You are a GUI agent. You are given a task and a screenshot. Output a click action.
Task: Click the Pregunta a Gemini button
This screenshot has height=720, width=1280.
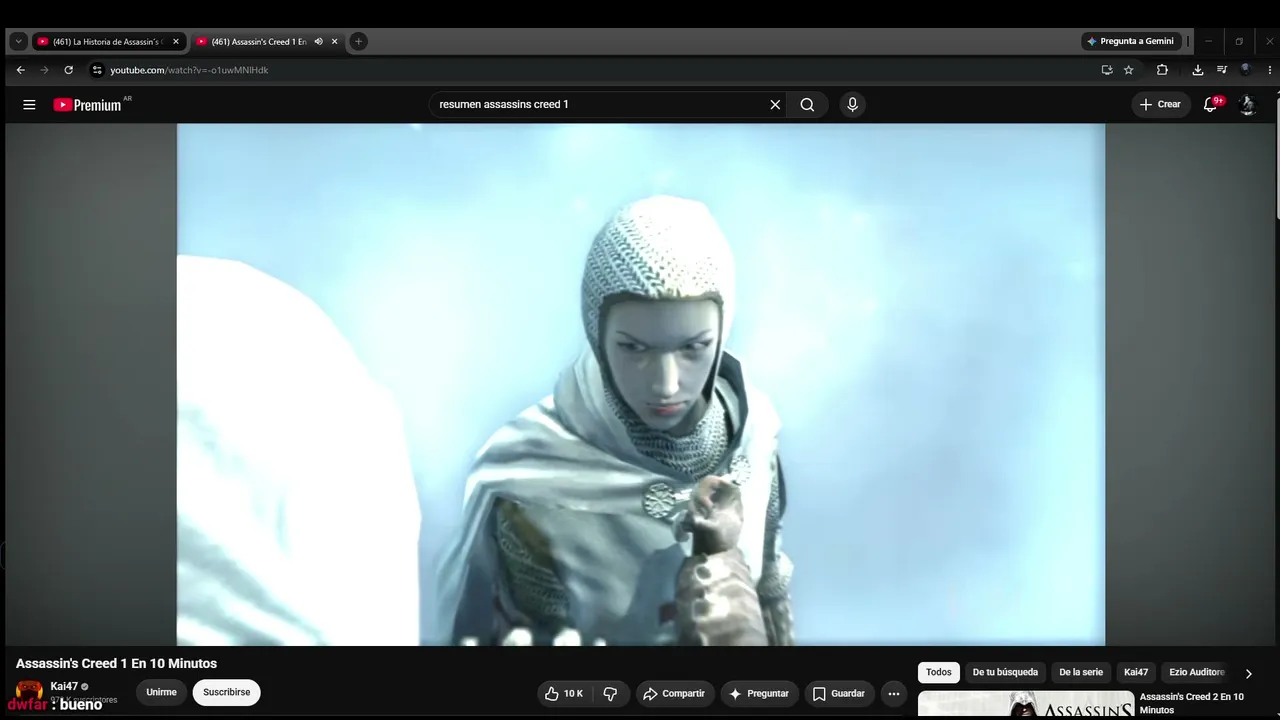(1131, 41)
